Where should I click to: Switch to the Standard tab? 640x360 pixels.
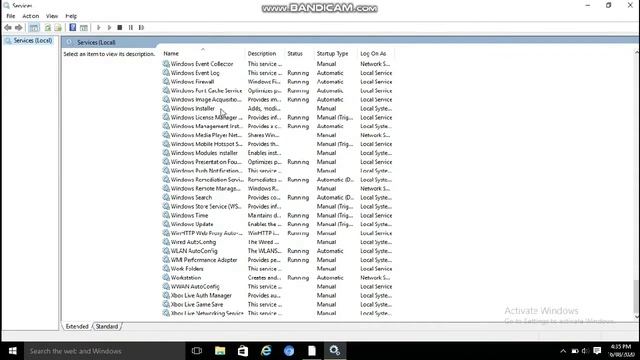[x=107, y=327]
